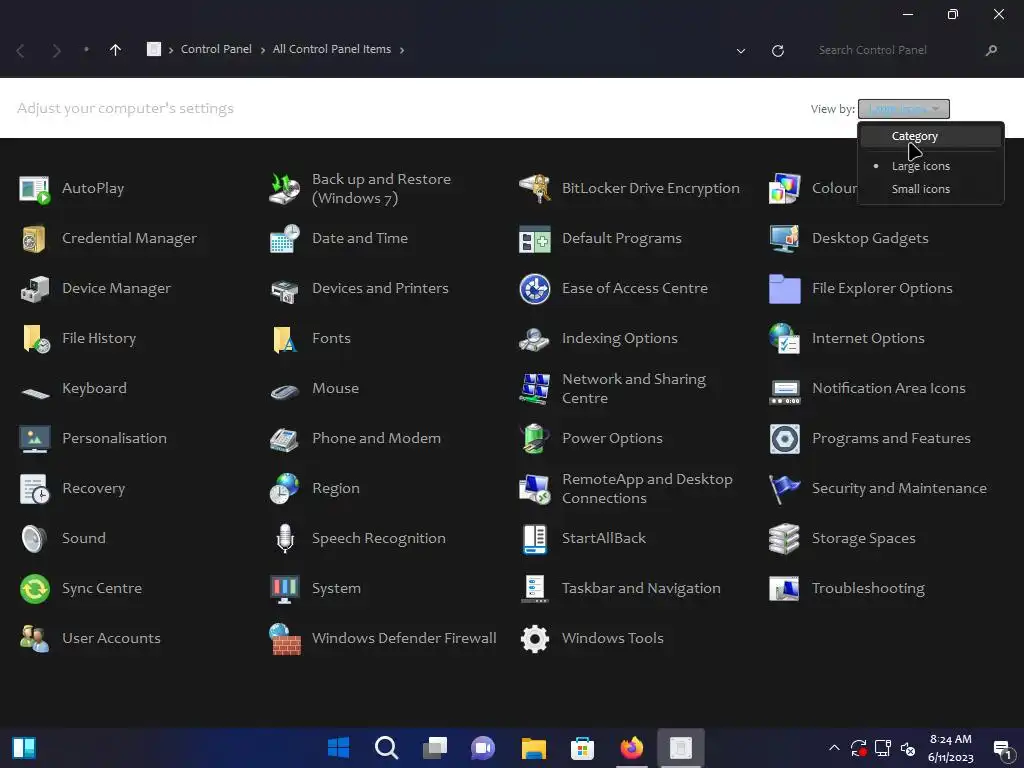
Task: Click the Fonts folder icon
Action: point(285,339)
